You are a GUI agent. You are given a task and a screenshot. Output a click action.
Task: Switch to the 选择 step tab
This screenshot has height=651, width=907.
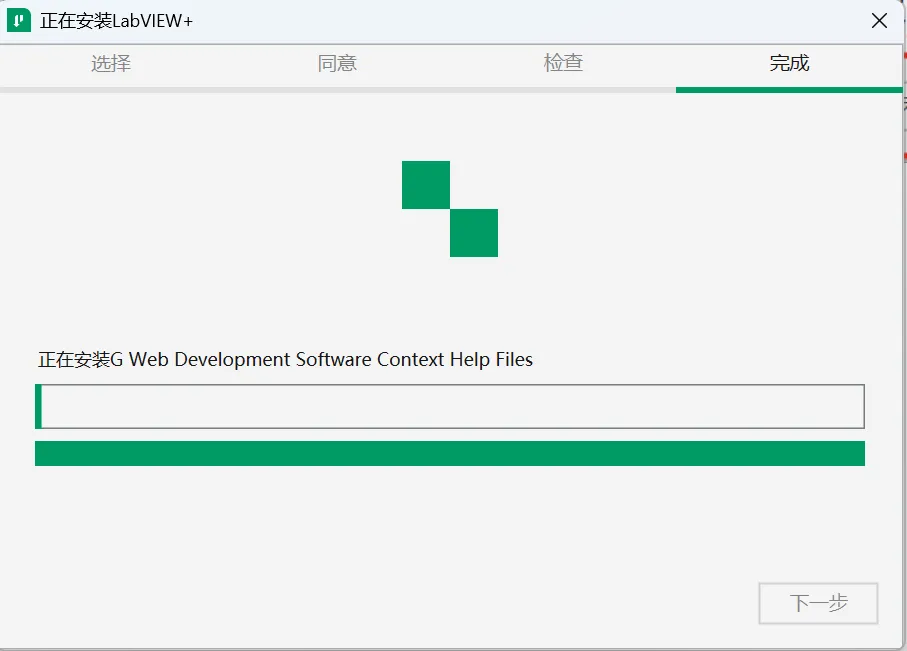tap(111, 63)
